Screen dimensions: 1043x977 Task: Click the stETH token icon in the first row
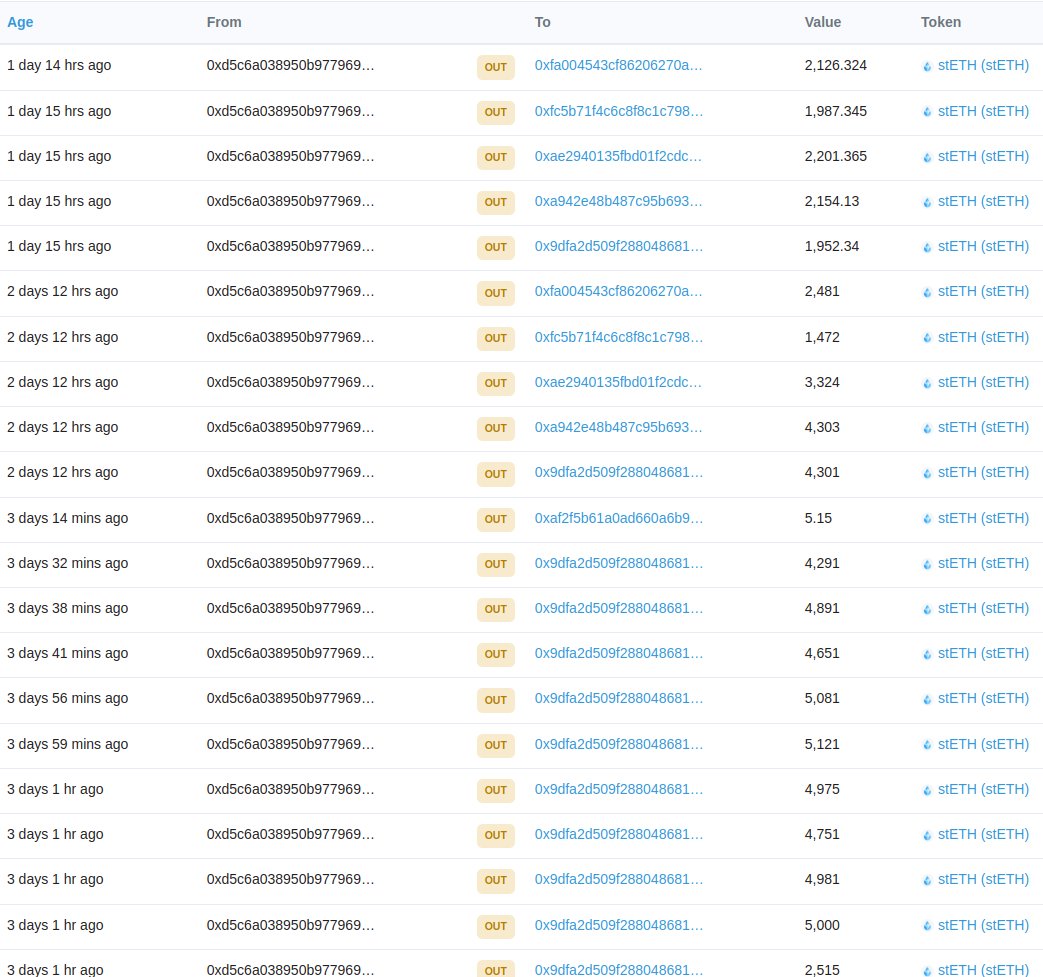point(927,66)
